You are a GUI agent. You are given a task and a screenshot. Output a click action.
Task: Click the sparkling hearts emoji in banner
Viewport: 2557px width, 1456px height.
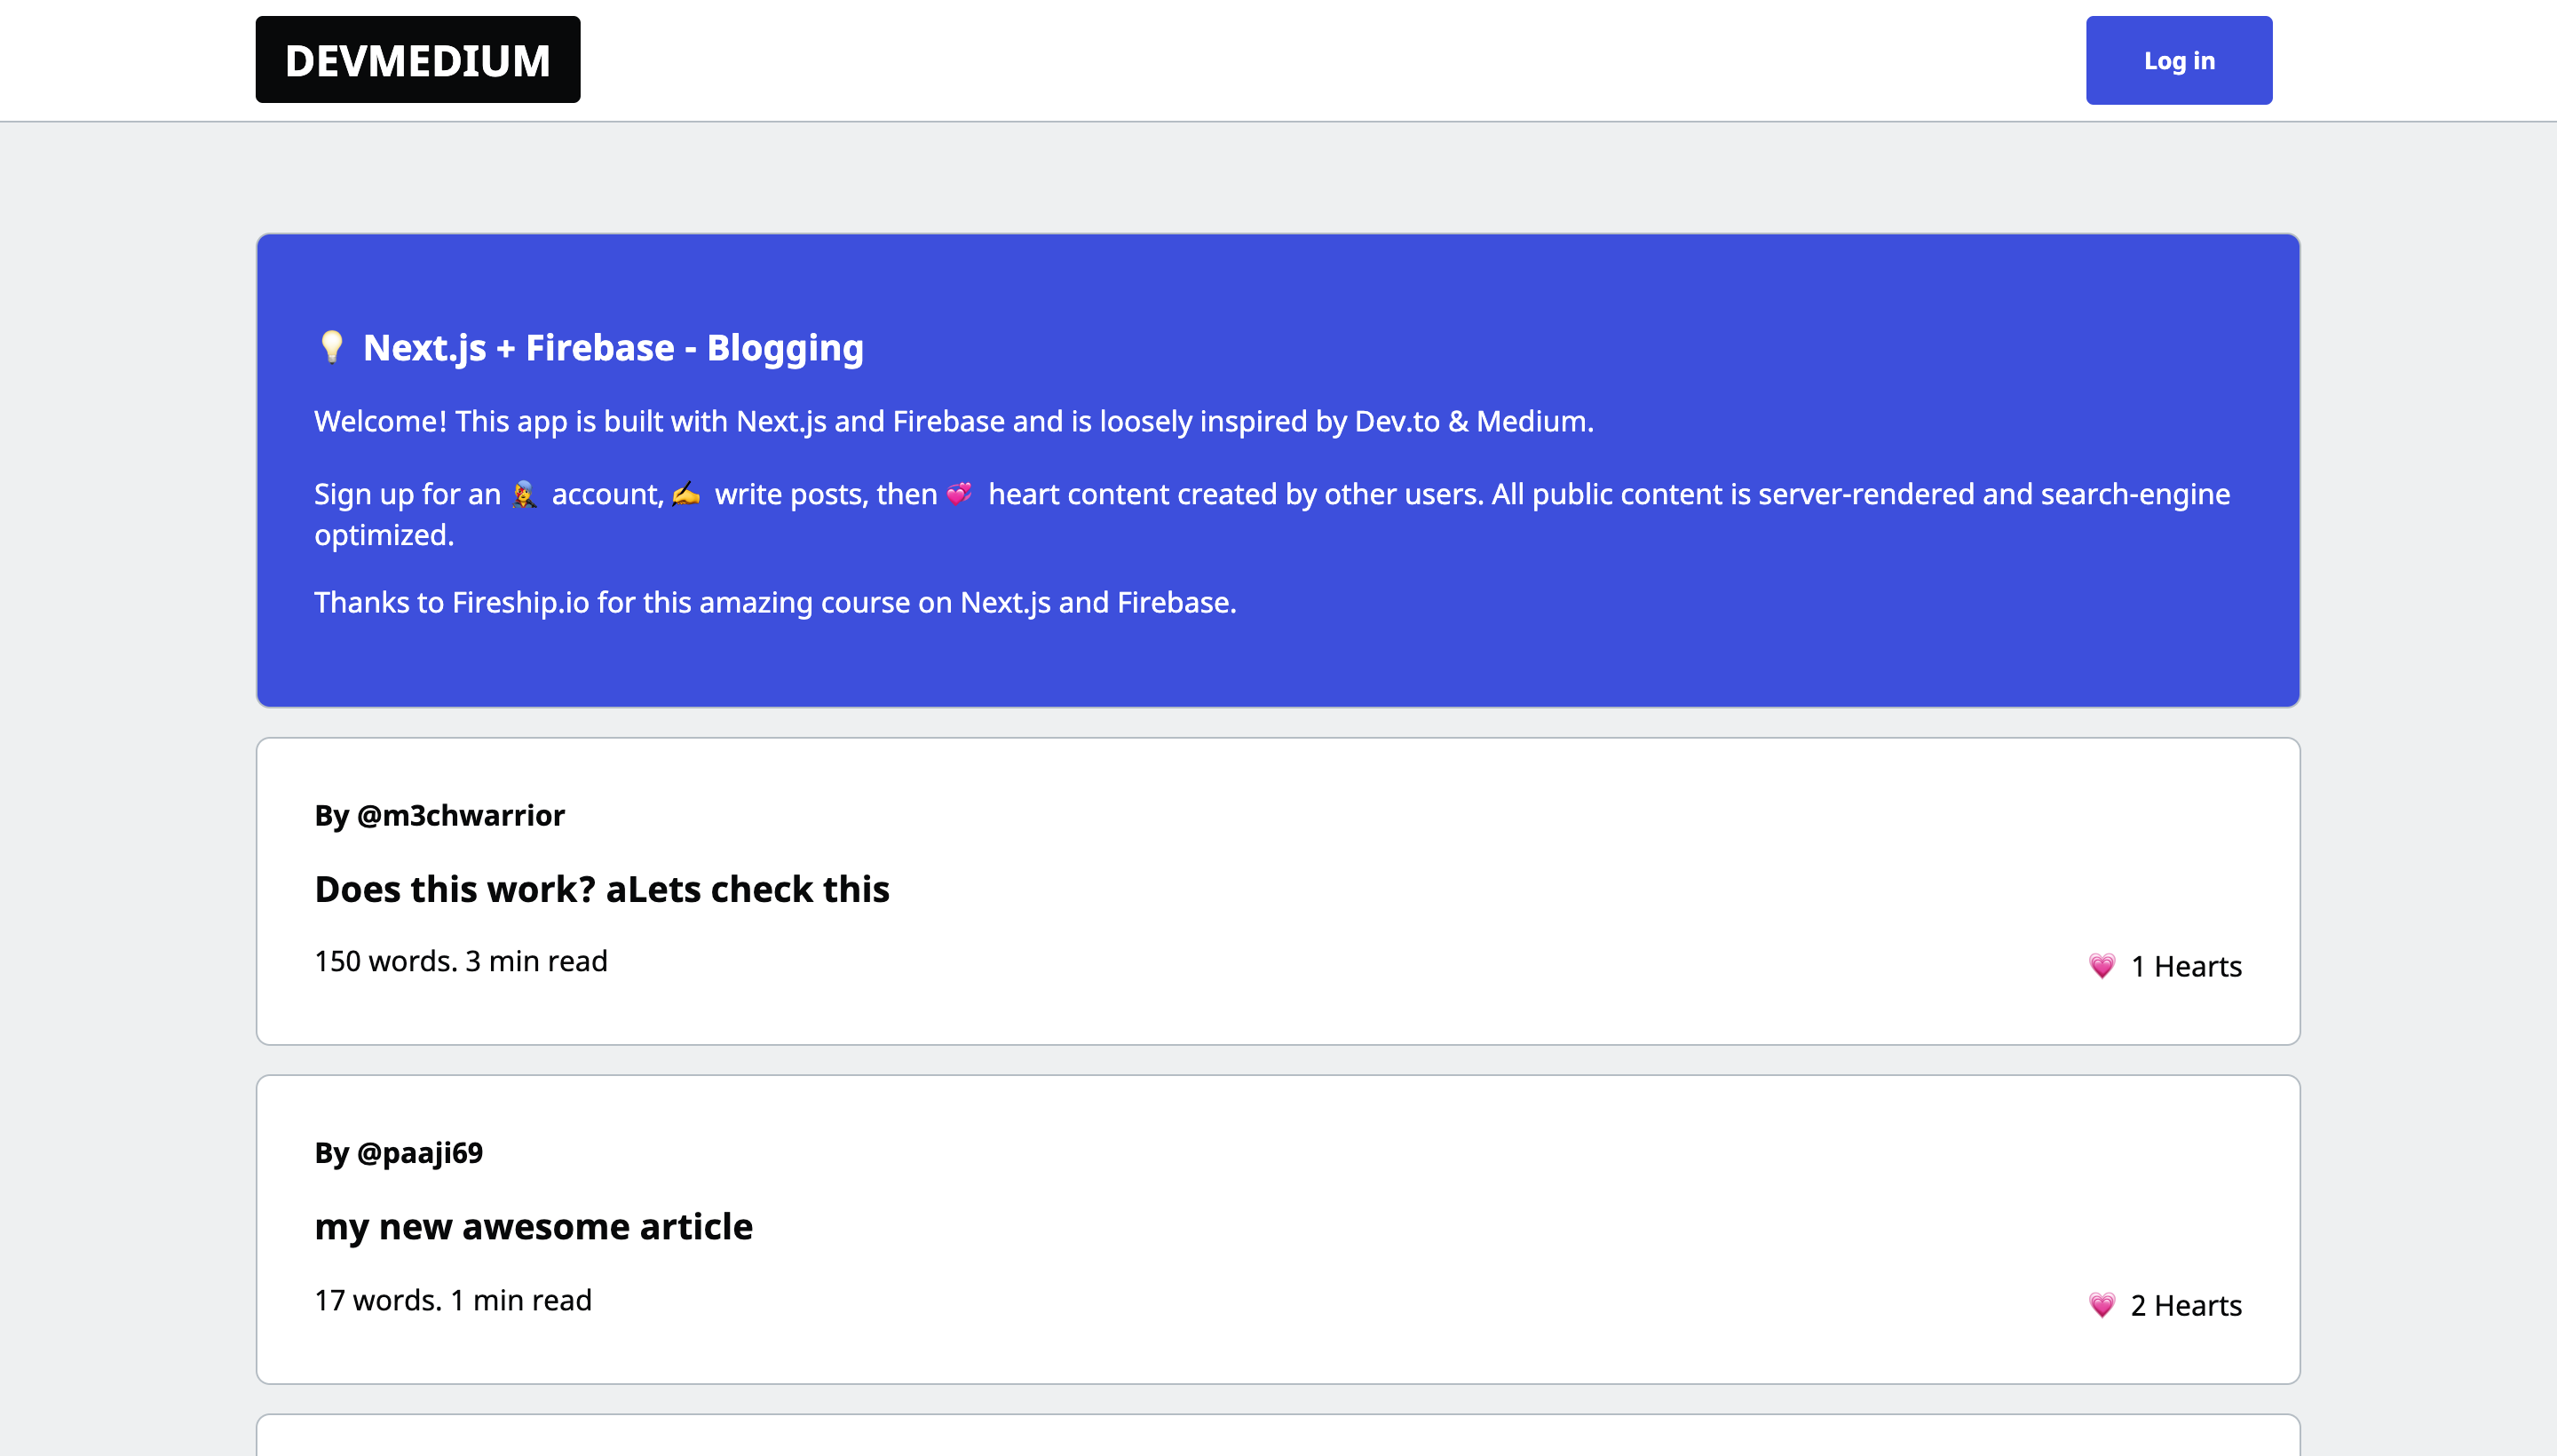[x=959, y=494]
